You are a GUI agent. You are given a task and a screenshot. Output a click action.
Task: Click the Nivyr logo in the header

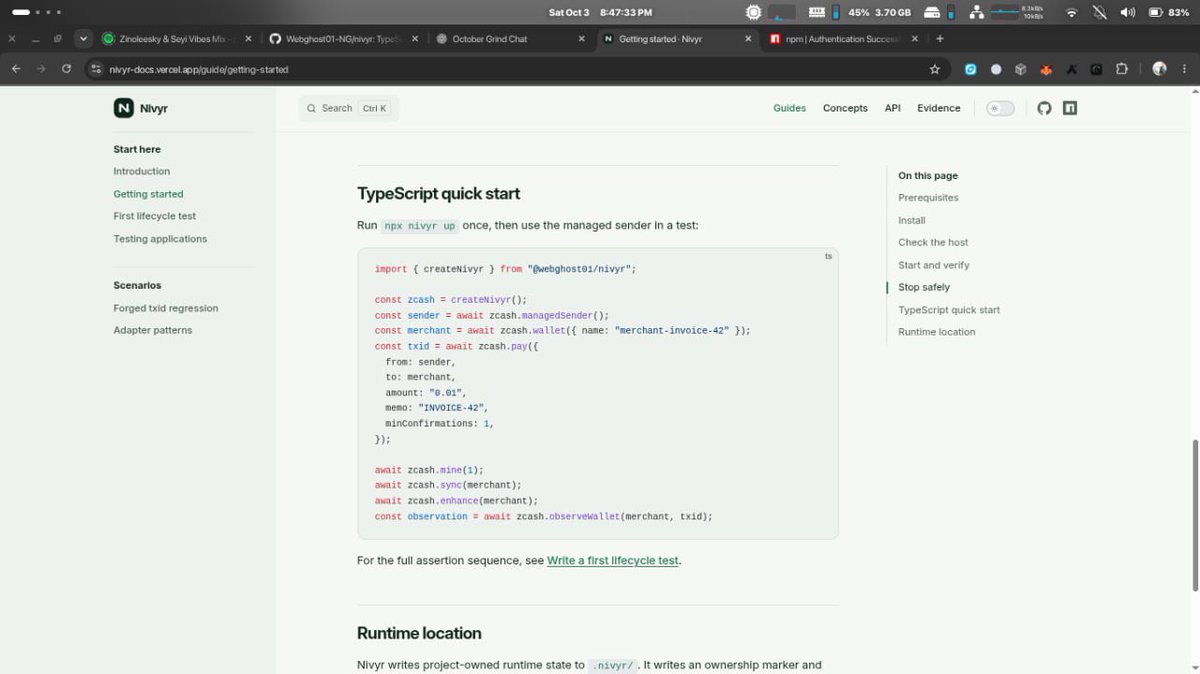pyautogui.click(x=140, y=108)
